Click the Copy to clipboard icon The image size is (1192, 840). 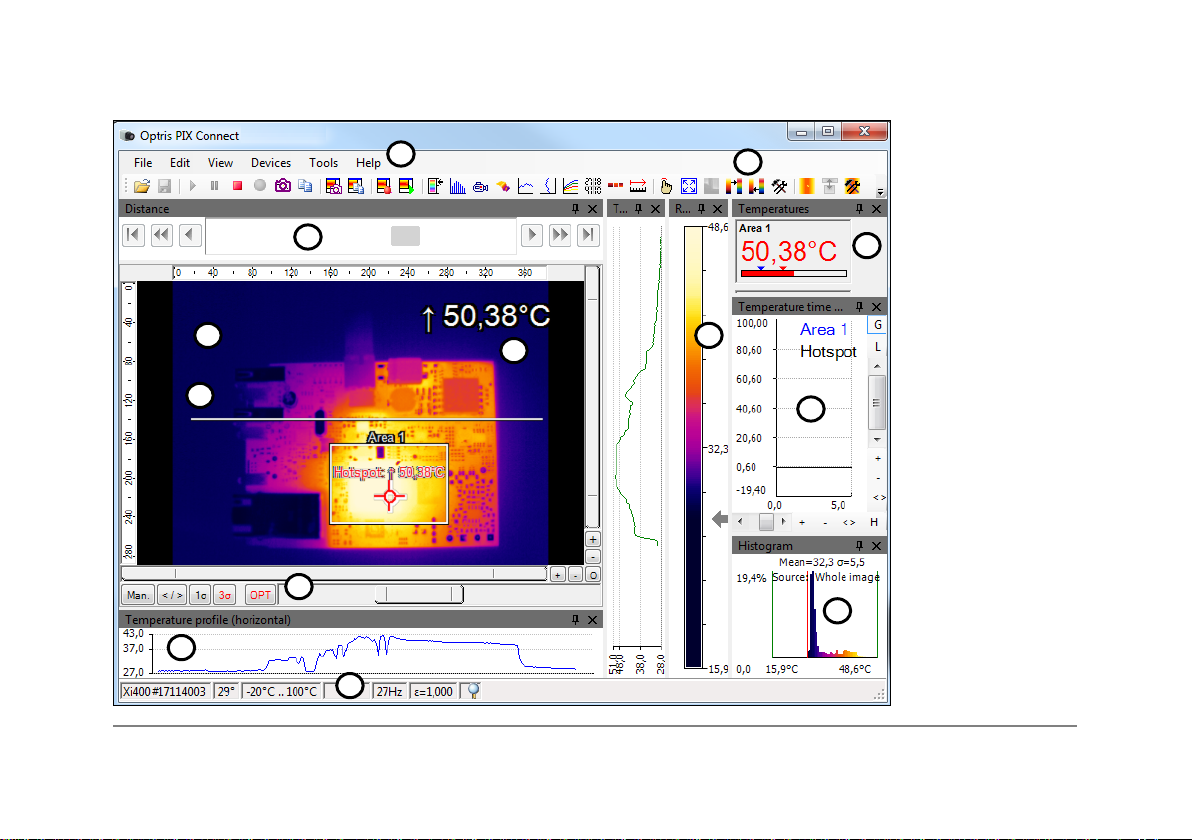pyautogui.click(x=306, y=186)
